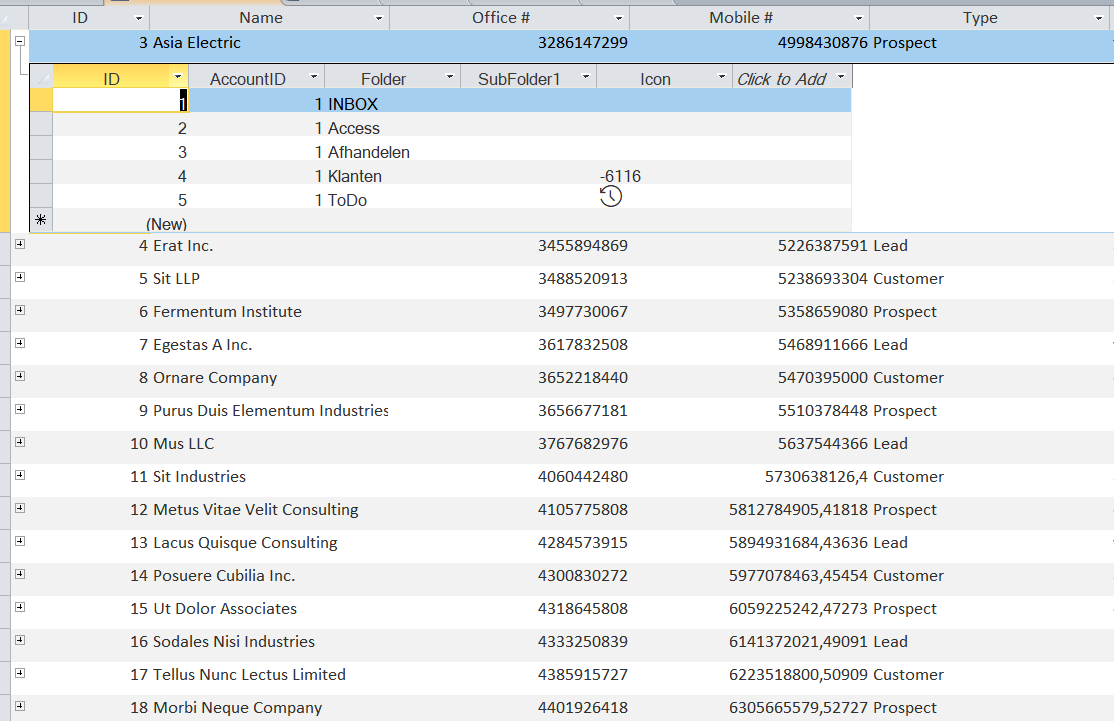Viewport: 1114px width, 721px height.
Task: Expand the Ut Dolor Associates row
Action: point(20,607)
